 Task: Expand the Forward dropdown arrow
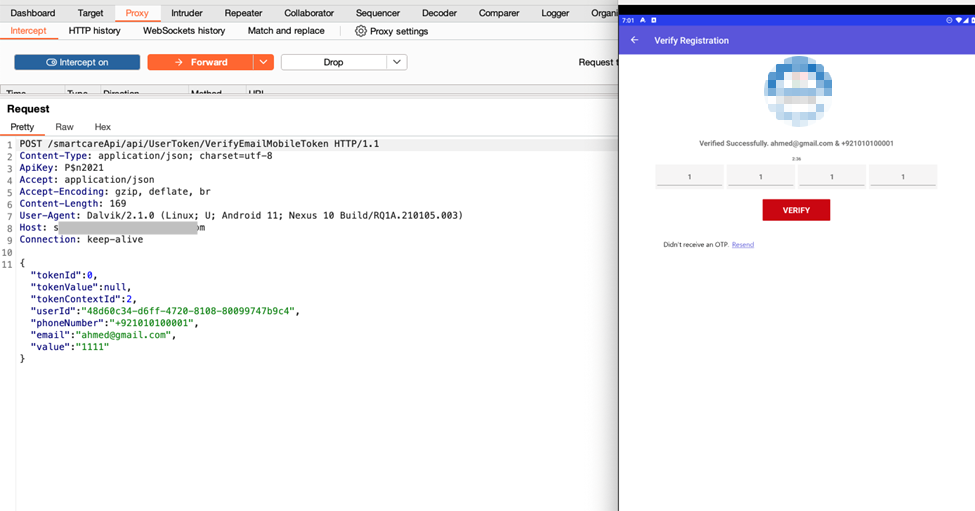[x=264, y=62]
